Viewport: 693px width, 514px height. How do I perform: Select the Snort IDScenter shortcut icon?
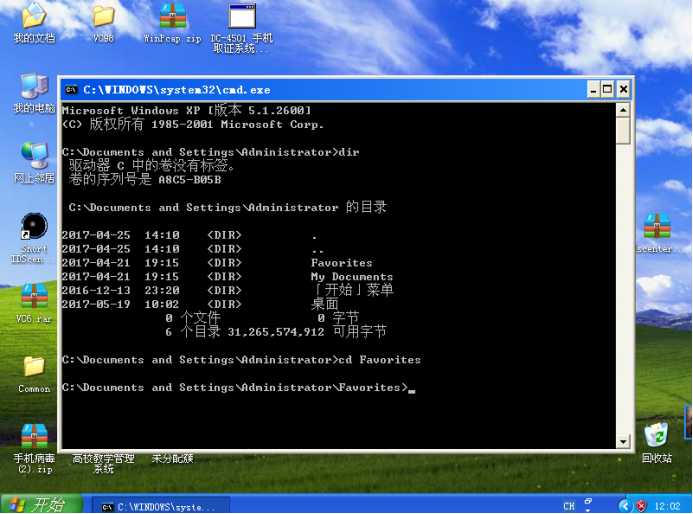tap(33, 238)
